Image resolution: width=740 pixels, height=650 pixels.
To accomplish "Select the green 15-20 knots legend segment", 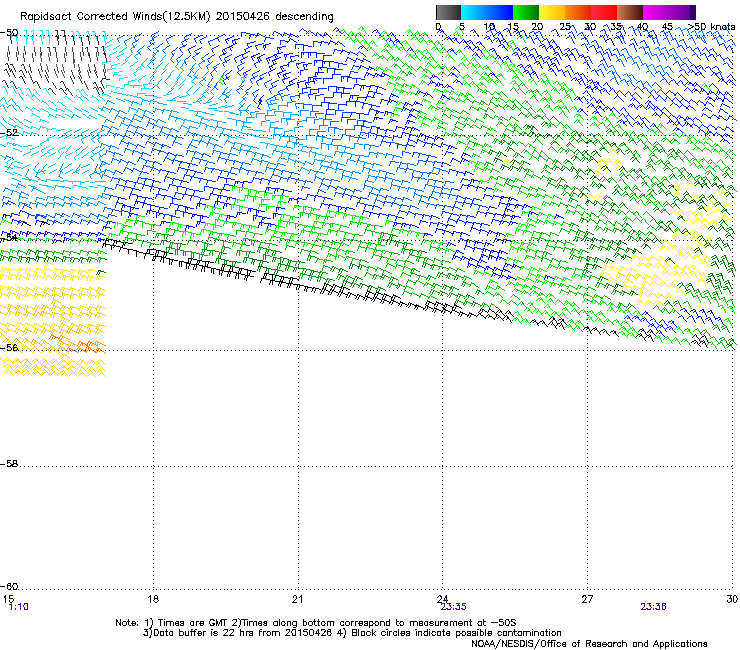I will pyautogui.click(x=526, y=12).
